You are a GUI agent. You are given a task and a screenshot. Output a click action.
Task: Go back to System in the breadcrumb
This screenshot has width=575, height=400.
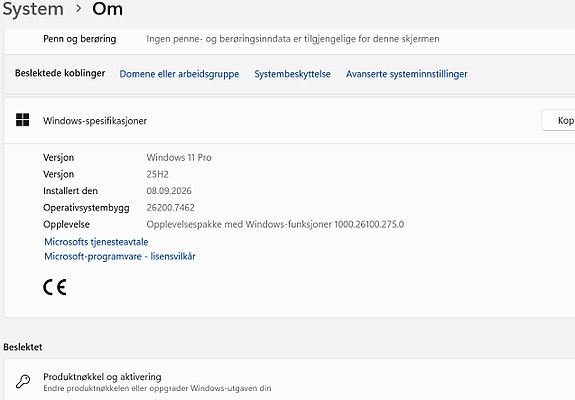(x=33, y=9)
